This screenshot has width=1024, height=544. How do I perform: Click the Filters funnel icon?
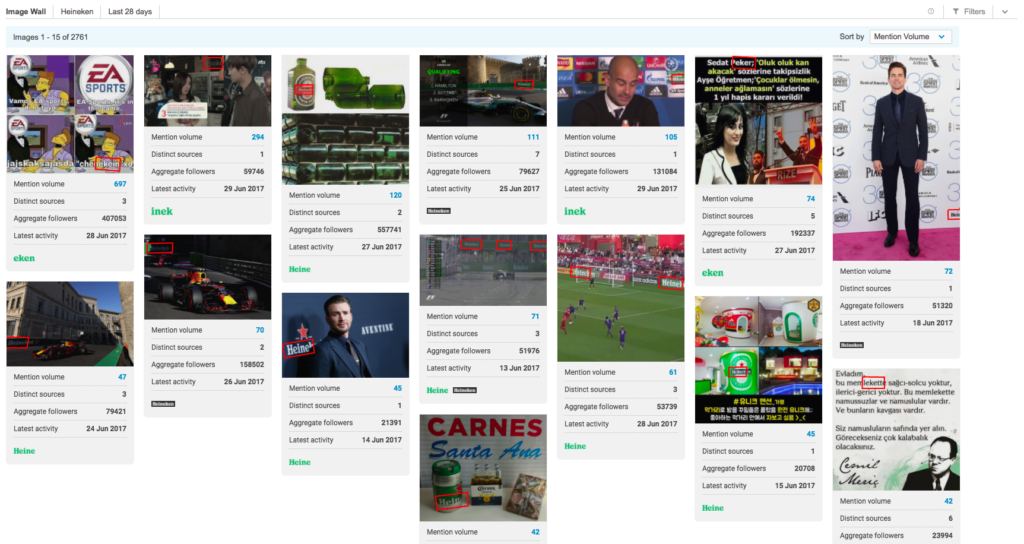[x=955, y=11]
